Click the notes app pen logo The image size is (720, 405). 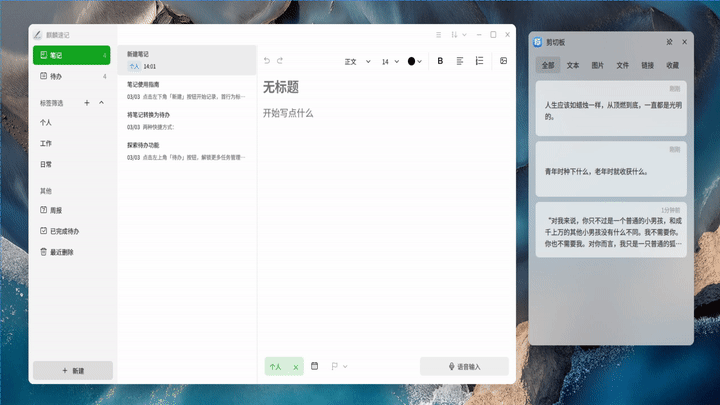click(38, 35)
